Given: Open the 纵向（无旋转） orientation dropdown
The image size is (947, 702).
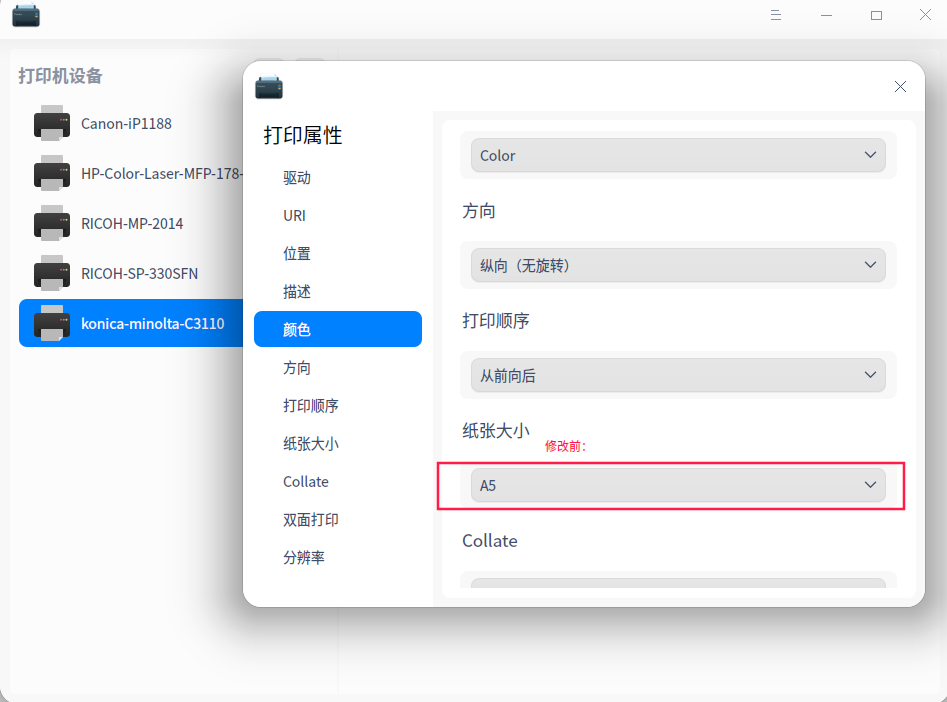Looking at the screenshot, I should coord(678,265).
